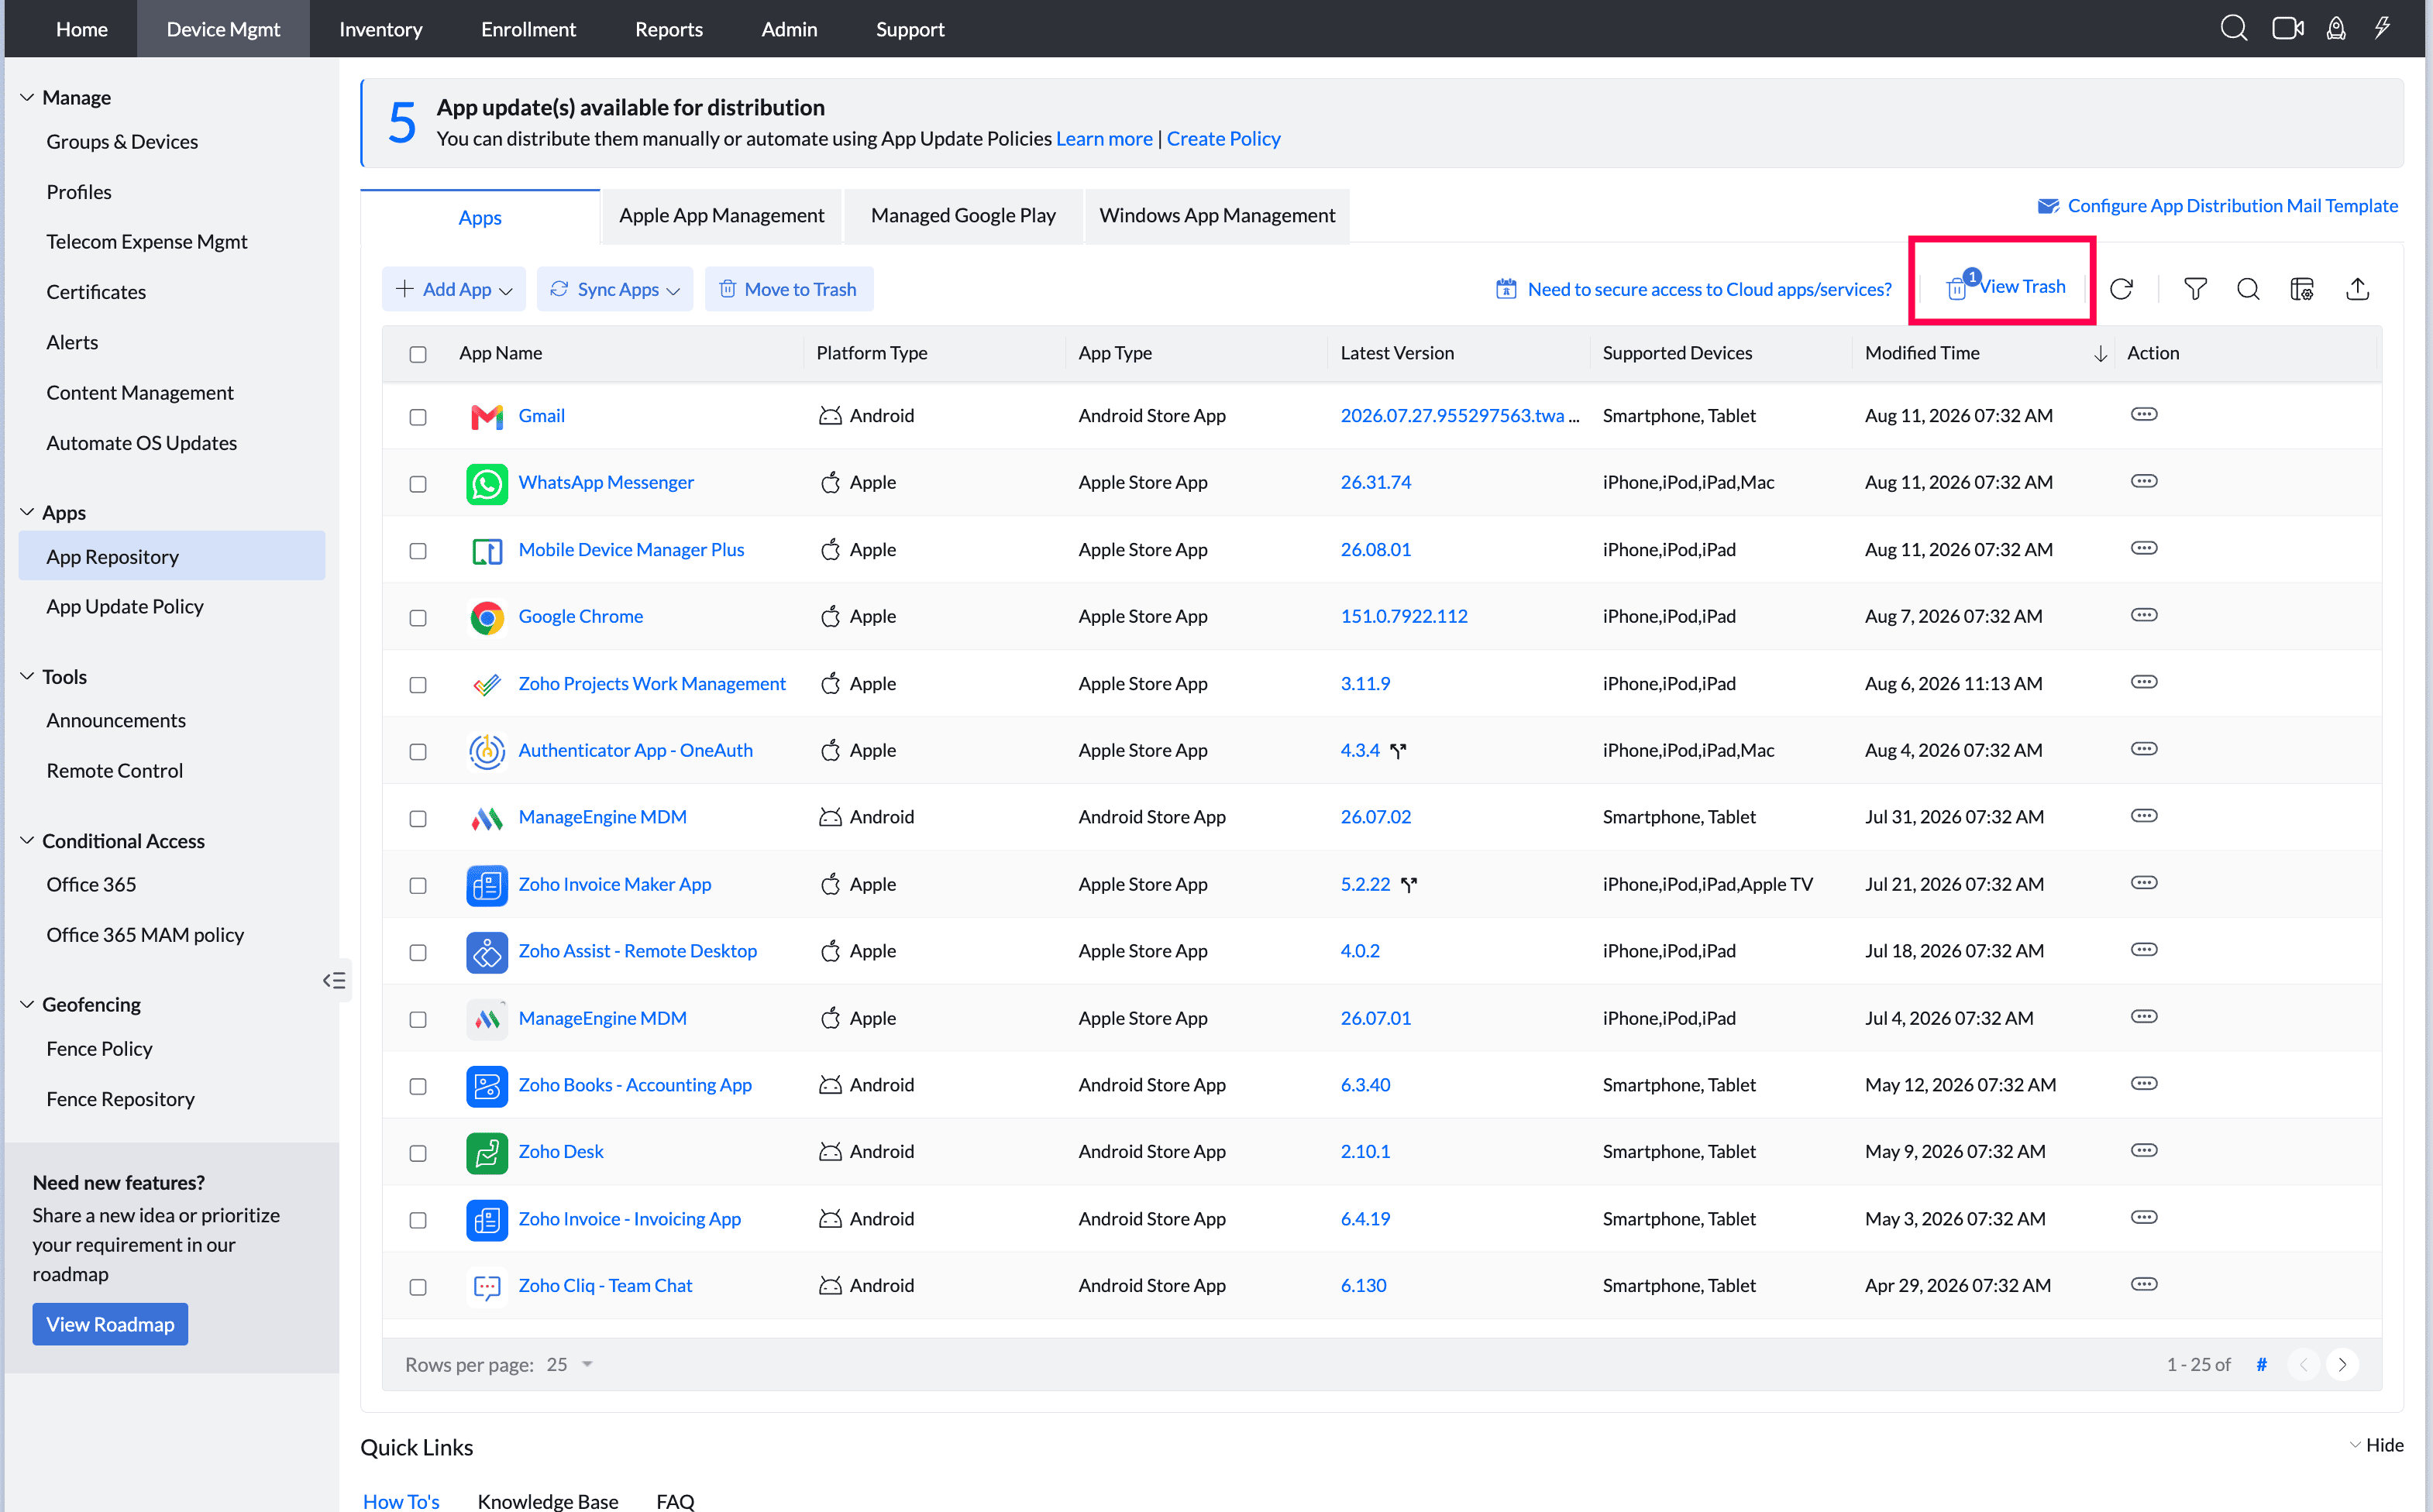Click the export upload icon

point(2357,289)
